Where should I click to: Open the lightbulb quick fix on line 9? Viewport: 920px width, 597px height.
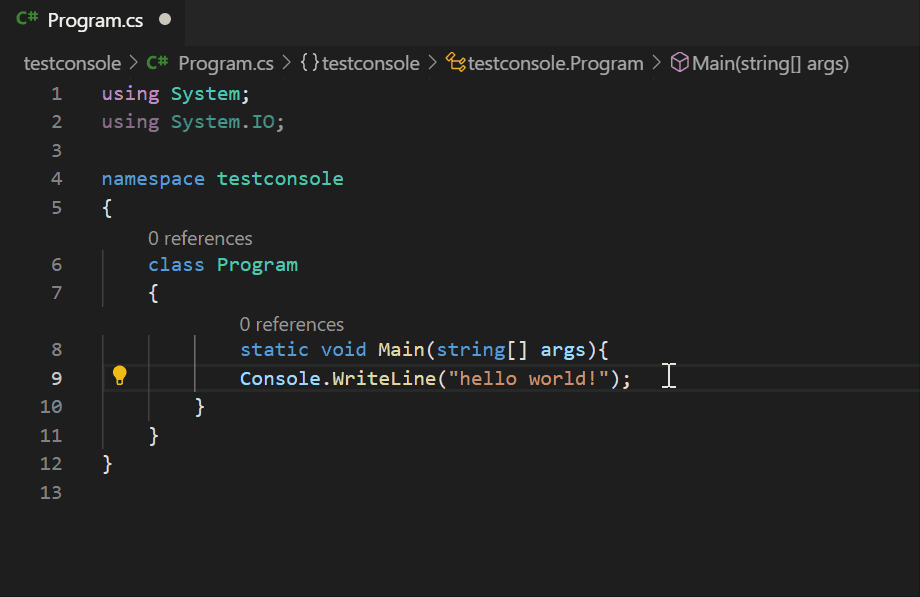[120, 377]
